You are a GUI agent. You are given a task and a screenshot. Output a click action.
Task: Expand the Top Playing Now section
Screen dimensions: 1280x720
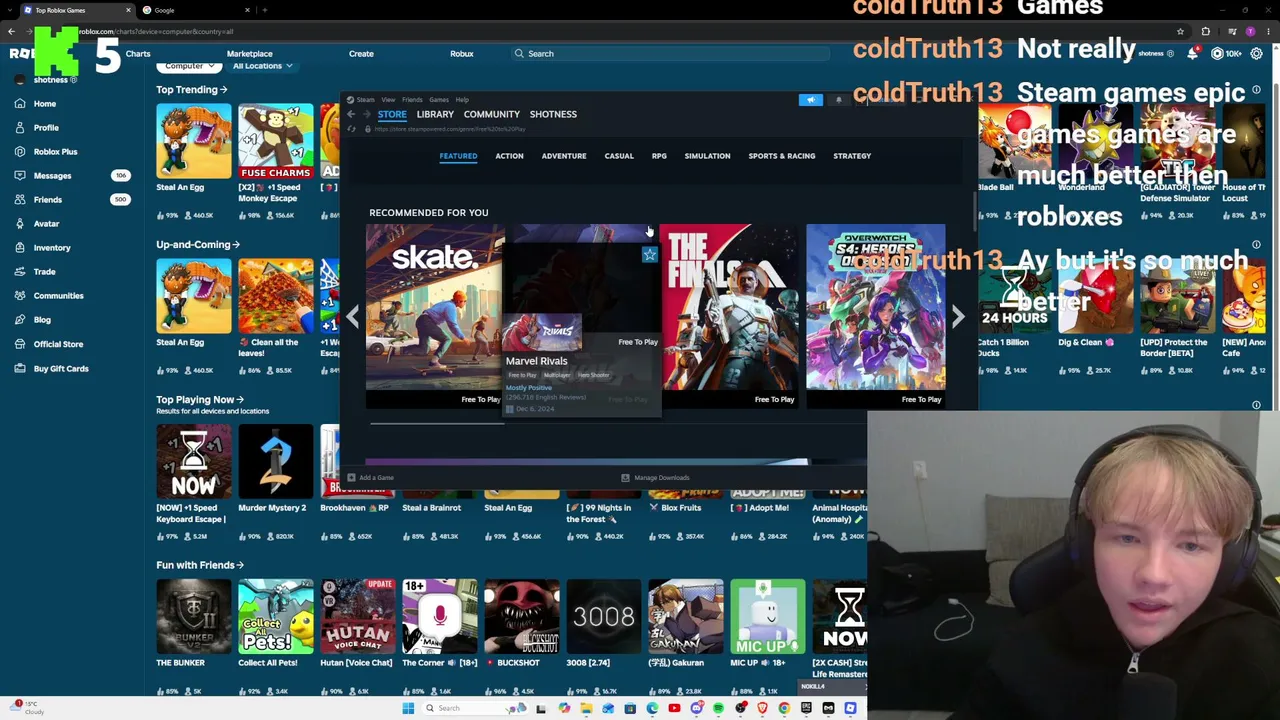pyautogui.click(x=200, y=399)
